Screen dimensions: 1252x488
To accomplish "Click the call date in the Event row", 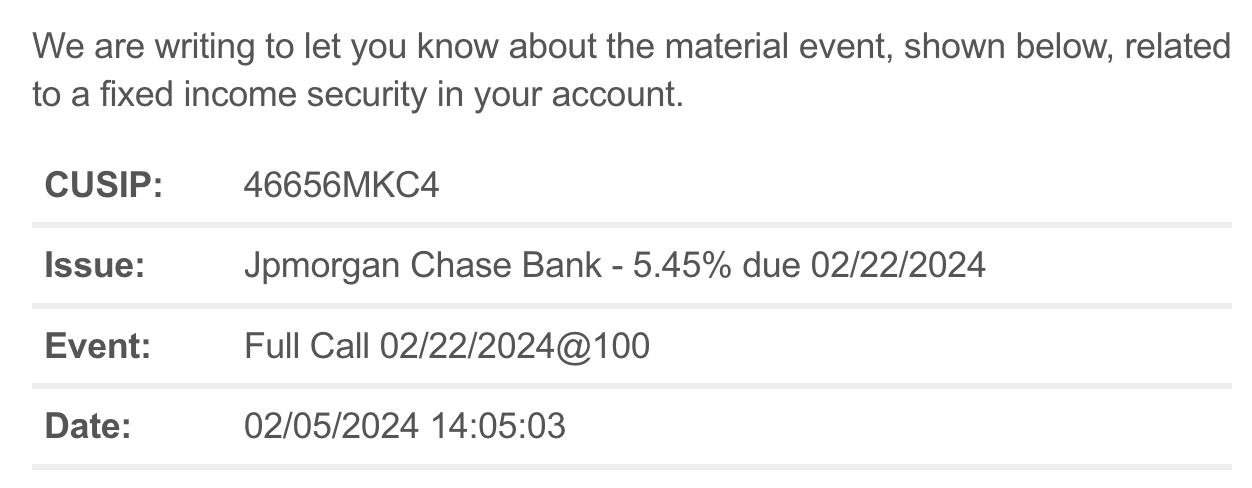I will click(466, 347).
